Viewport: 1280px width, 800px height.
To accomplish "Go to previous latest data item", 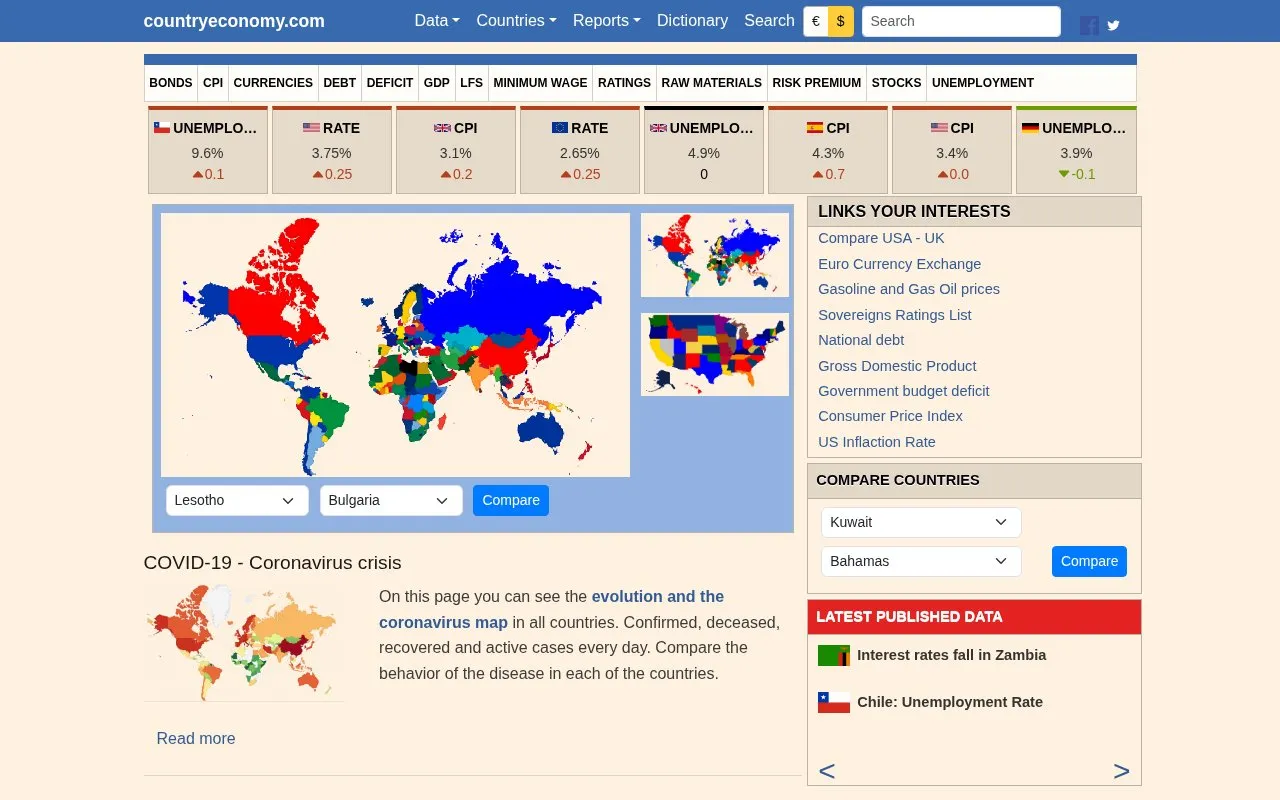I will [827, 771].
